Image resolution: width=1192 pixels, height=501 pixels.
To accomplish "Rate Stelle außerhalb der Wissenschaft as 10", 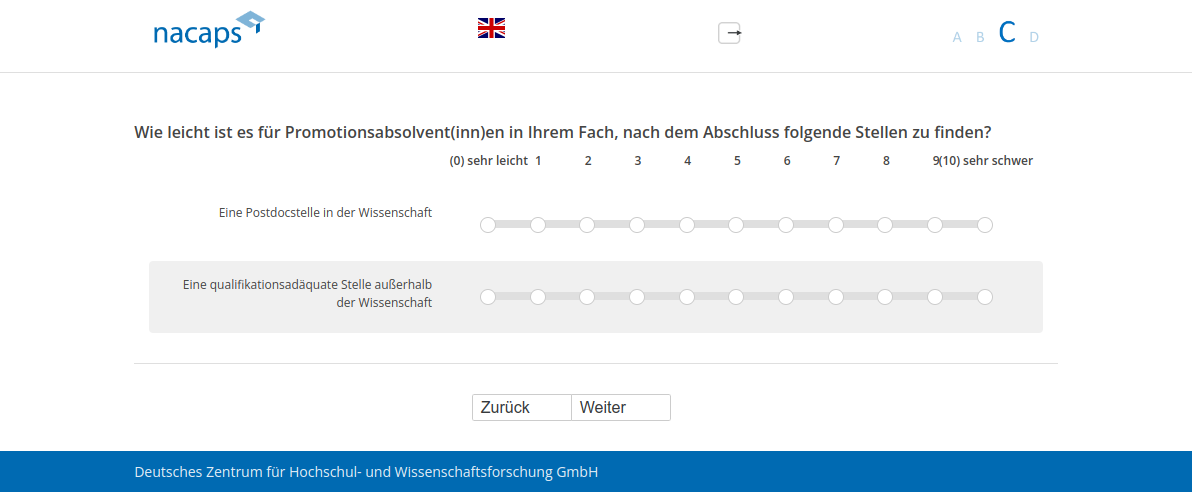I will [x=985, y=297].
